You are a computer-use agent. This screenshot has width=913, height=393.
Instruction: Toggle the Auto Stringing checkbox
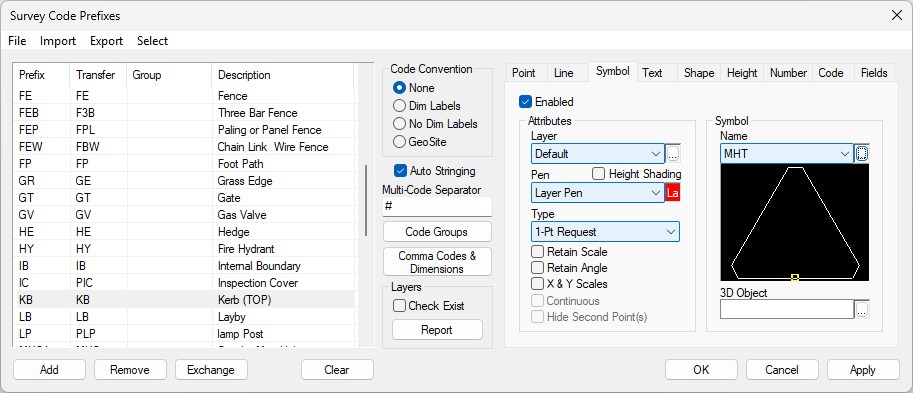click(x=400, y=171)
